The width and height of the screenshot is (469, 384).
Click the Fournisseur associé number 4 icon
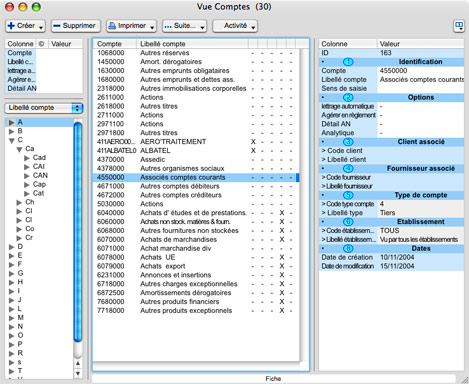(x=348, y=168)
